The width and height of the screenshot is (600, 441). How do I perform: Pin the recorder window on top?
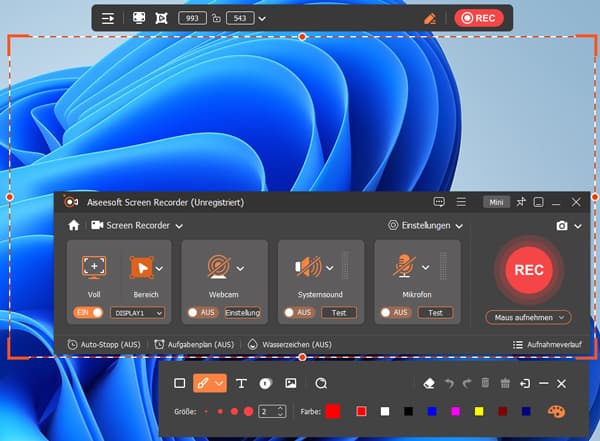[x=521, y=202]
